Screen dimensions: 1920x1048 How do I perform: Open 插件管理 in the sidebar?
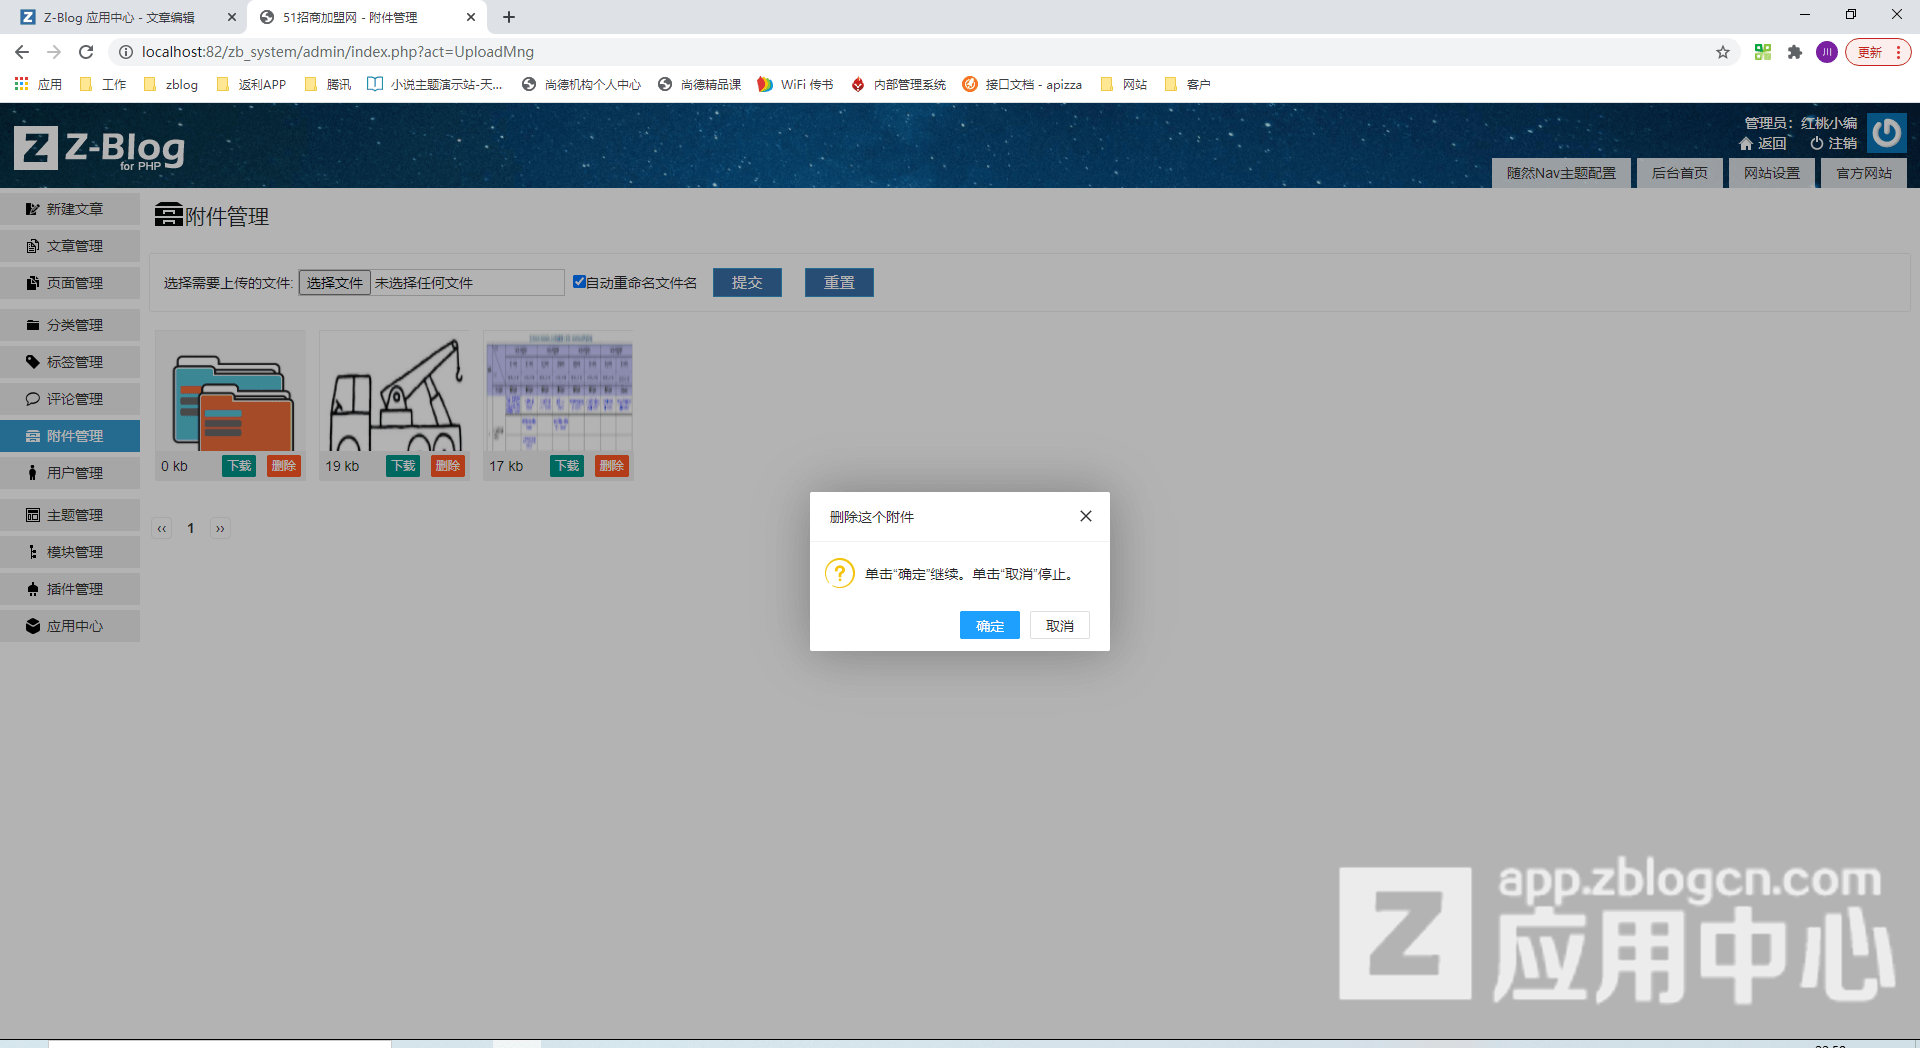coord(70,589)
